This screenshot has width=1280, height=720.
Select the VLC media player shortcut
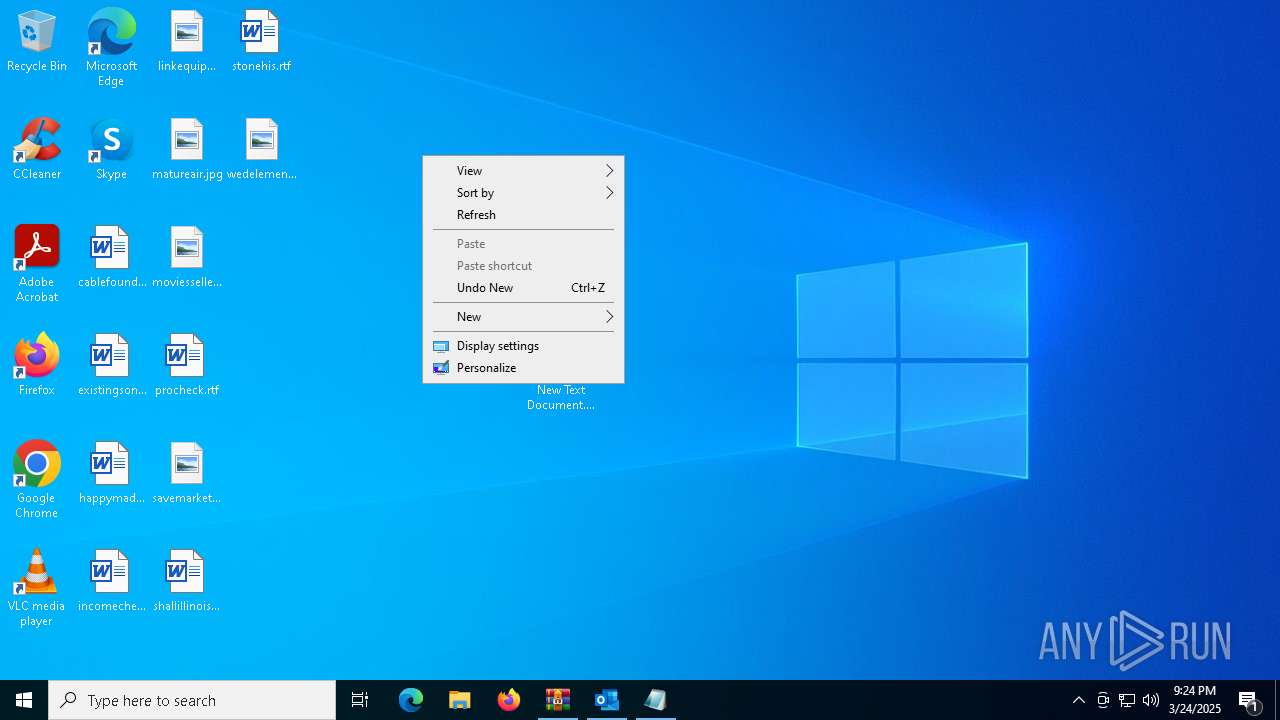tap(37, 588)
